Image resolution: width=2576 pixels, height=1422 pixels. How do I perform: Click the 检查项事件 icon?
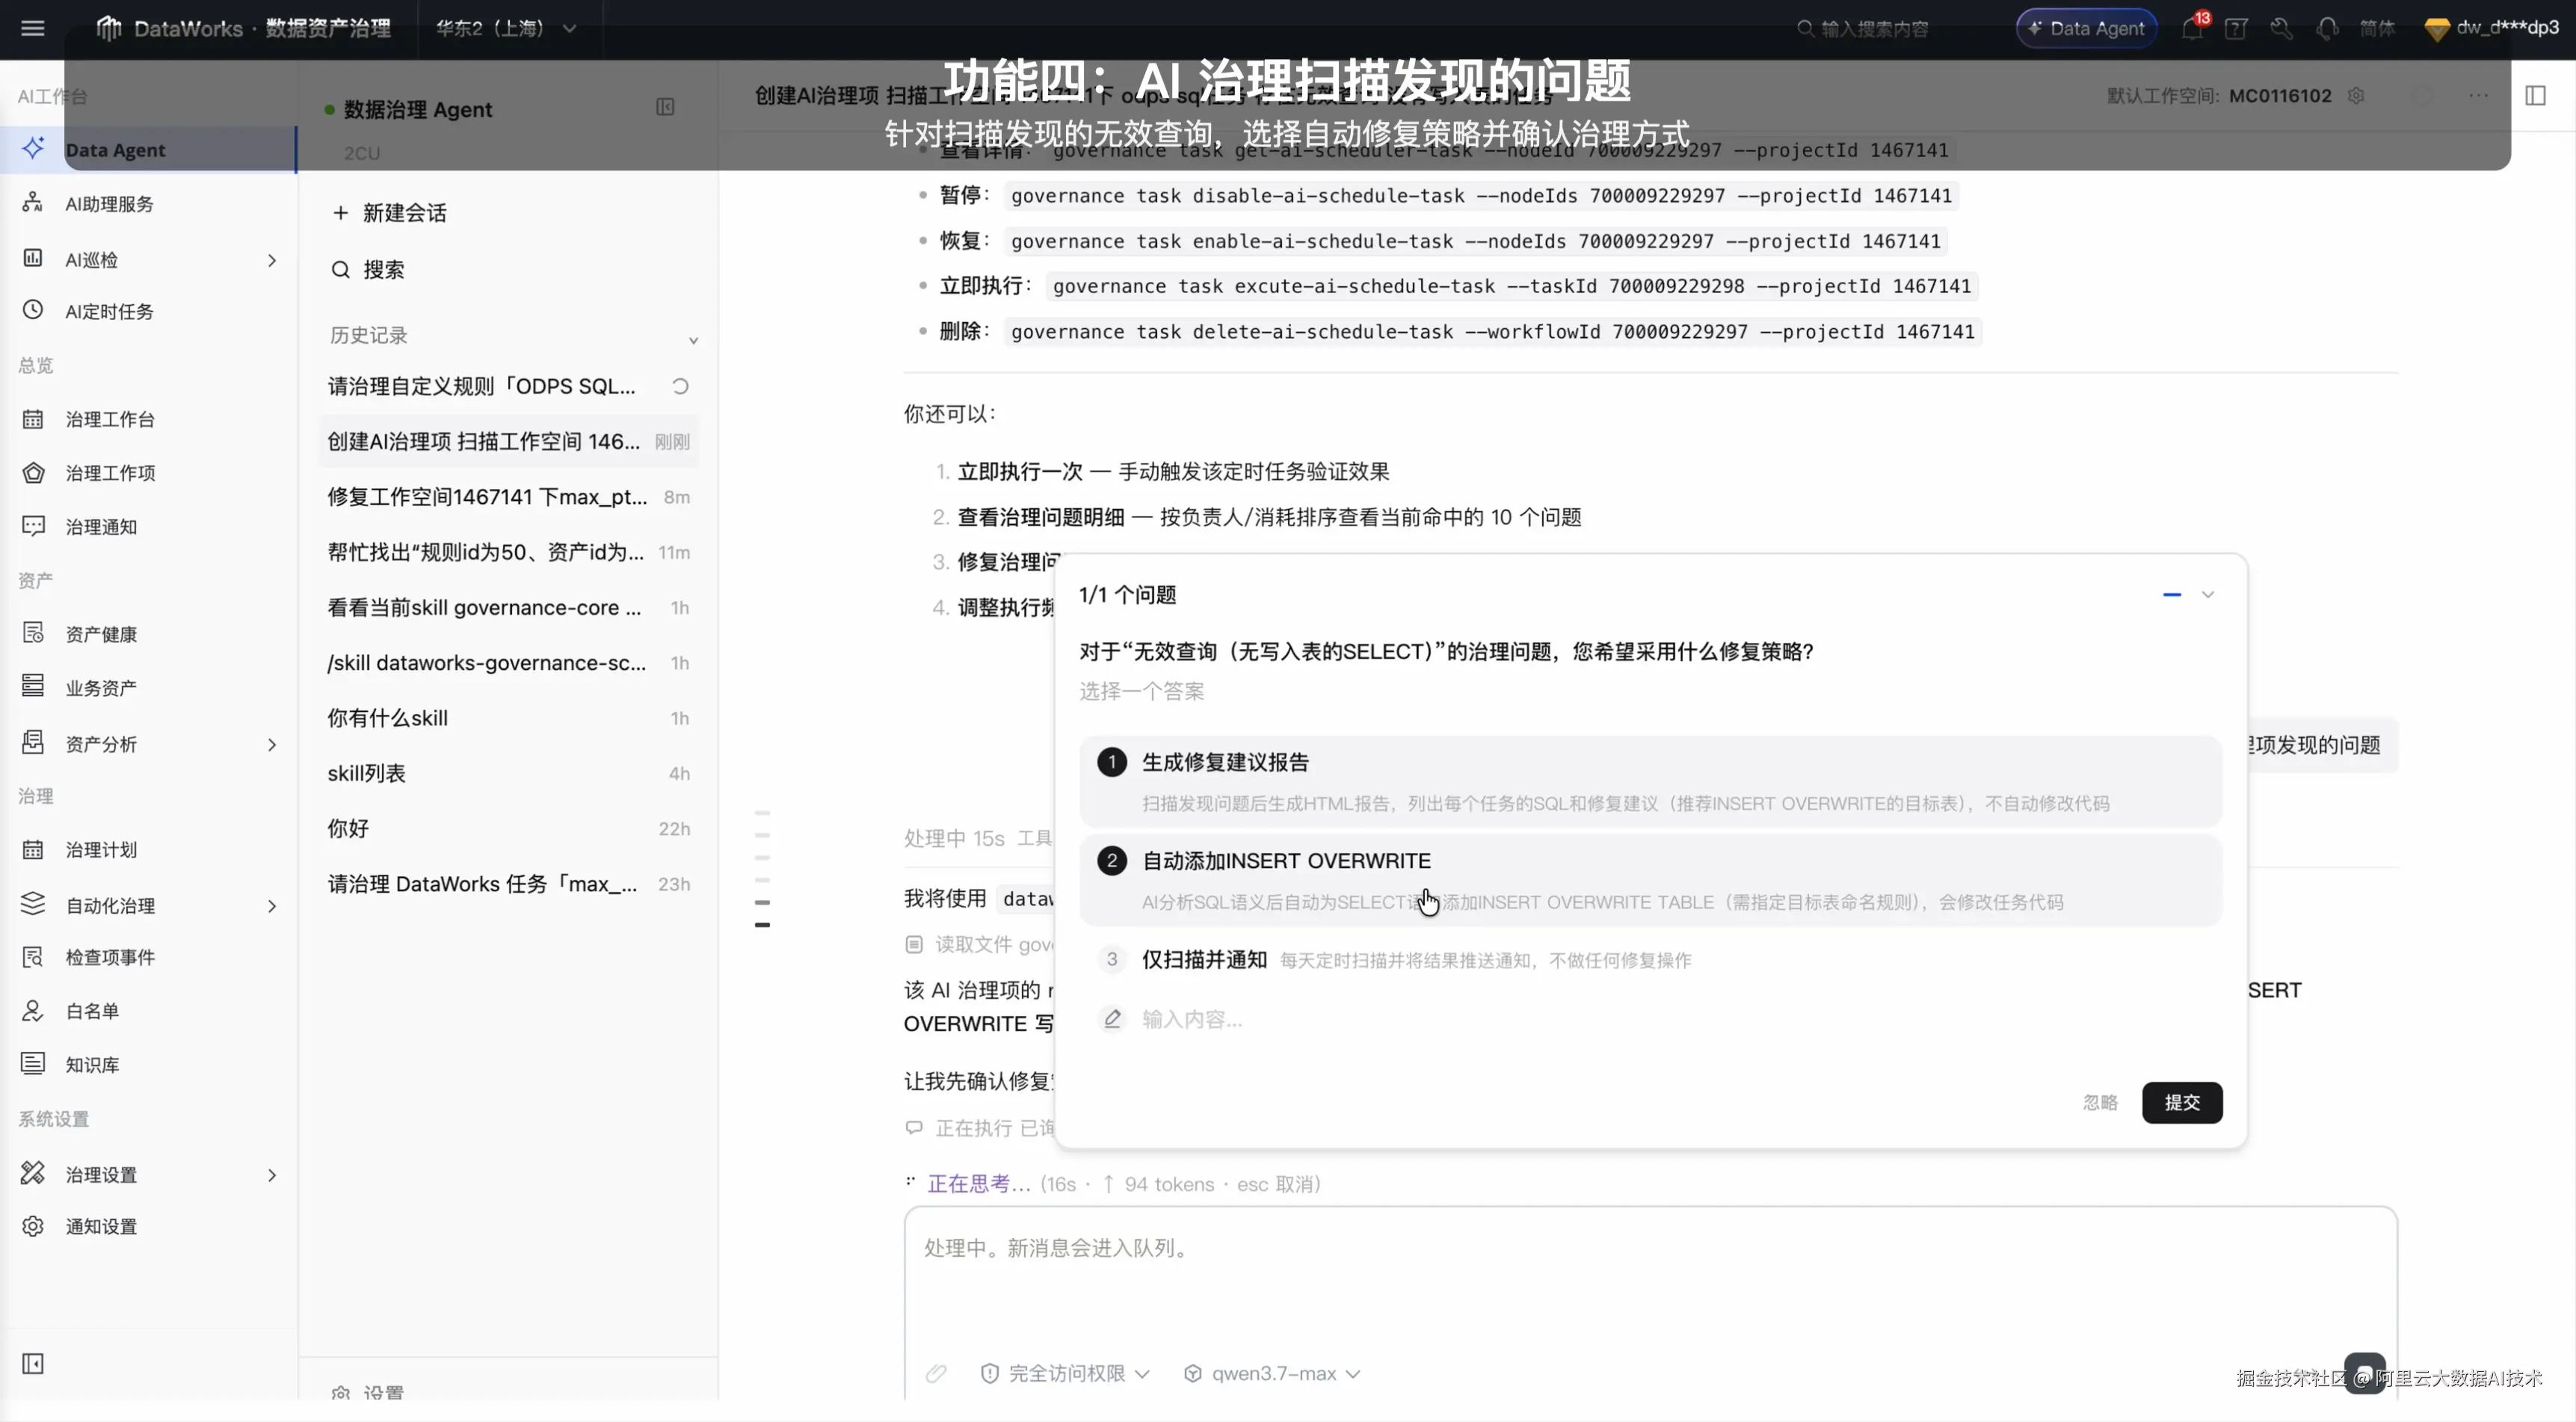pos(33,957)
